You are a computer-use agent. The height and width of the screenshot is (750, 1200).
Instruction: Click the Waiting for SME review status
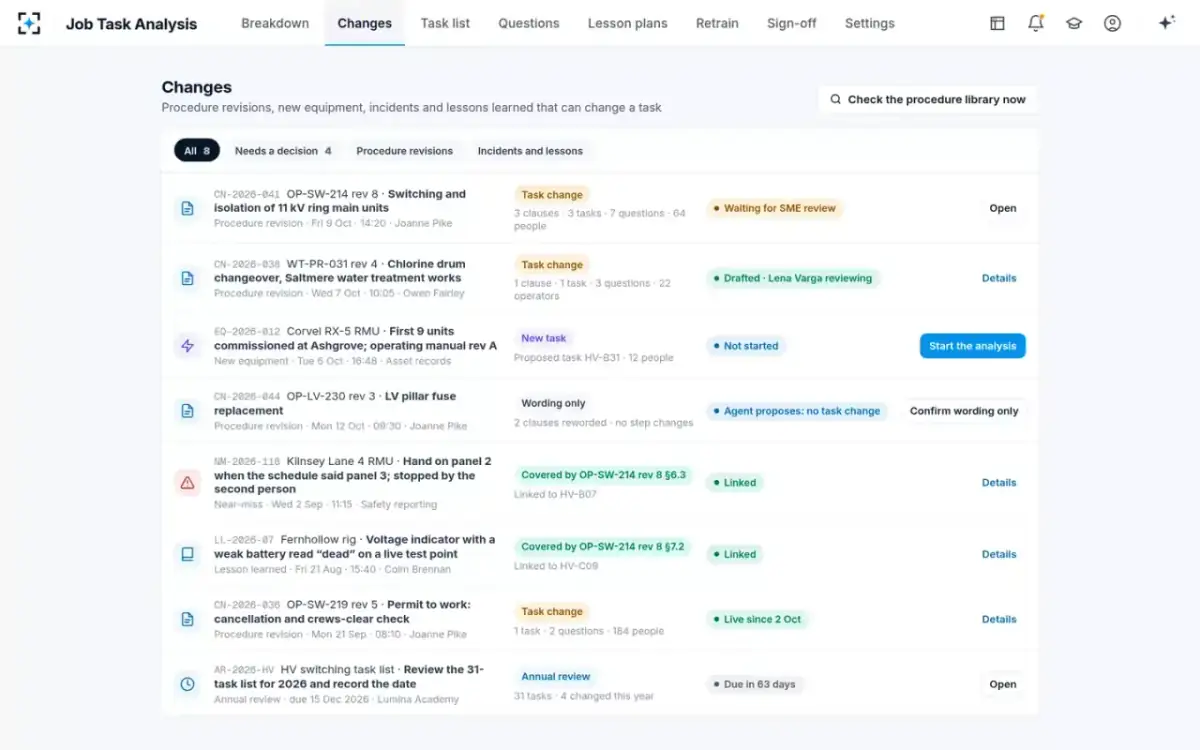pyautogui.click(x=775, y=208)
